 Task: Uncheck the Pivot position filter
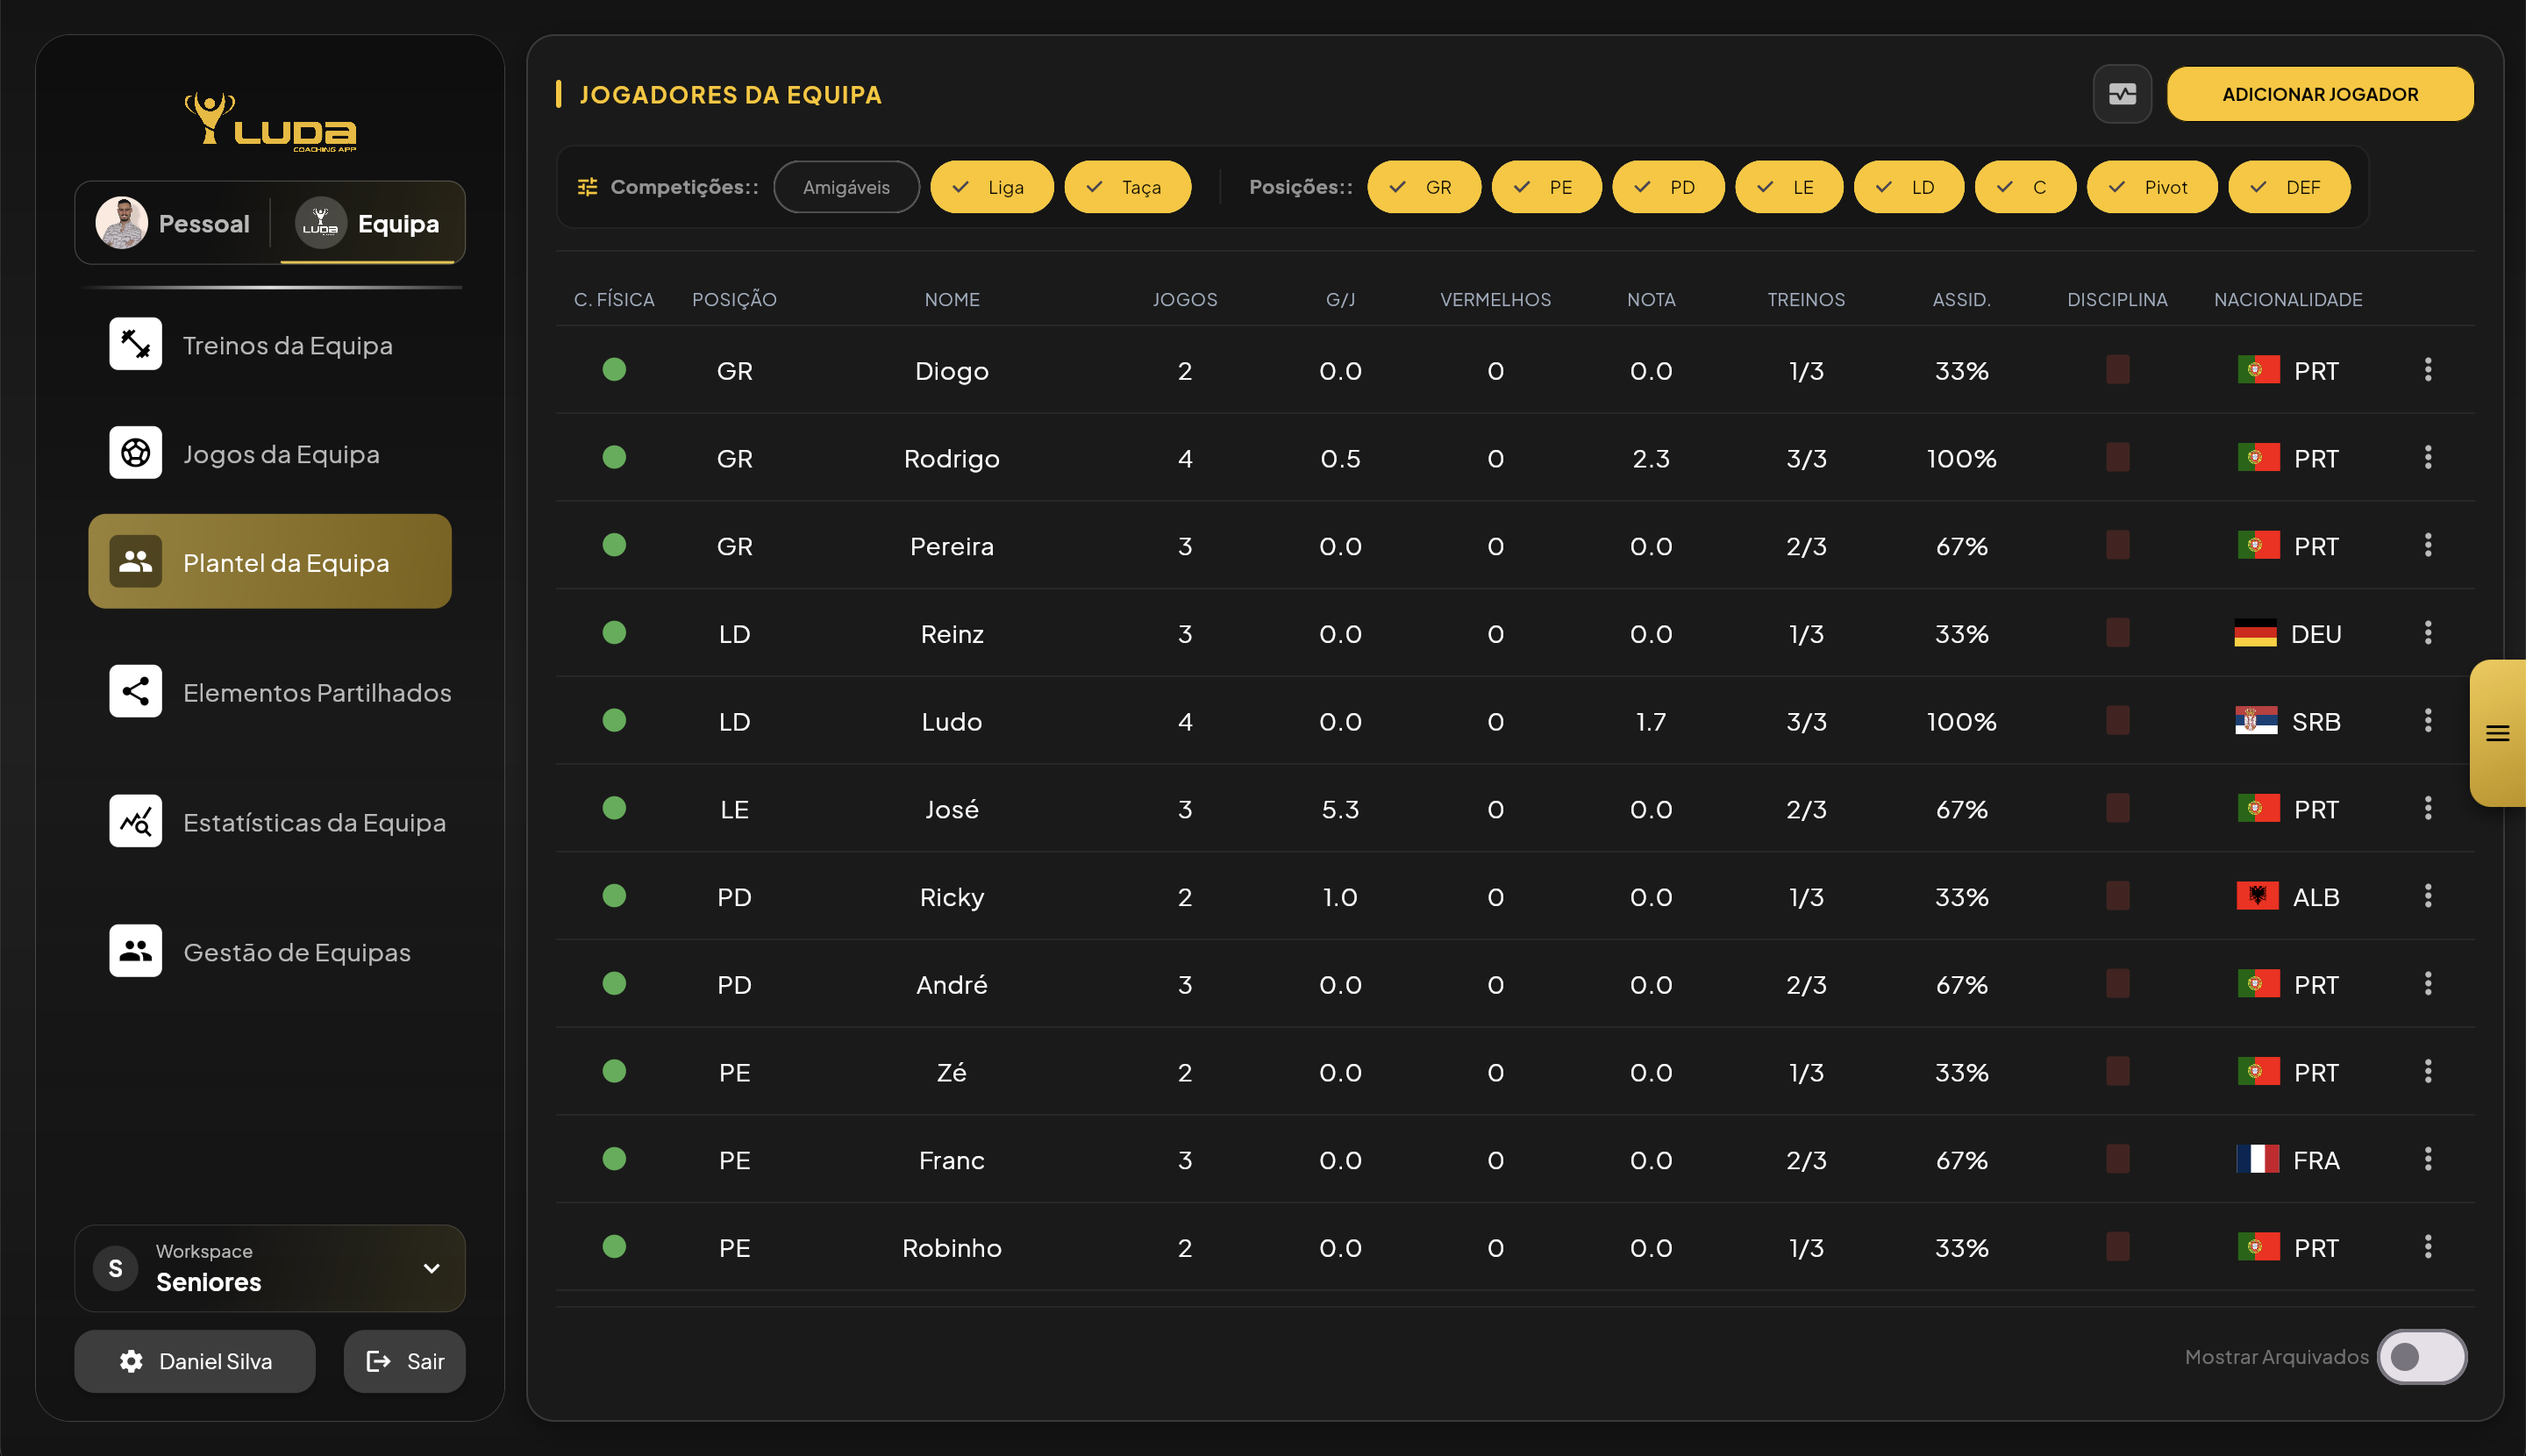(2151, 187)
